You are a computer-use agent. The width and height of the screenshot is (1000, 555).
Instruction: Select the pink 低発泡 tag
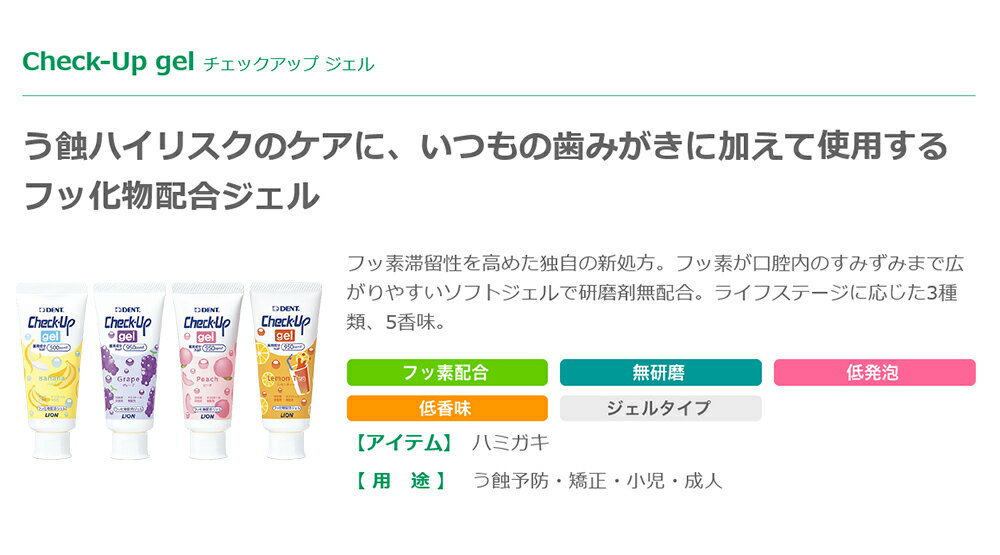click(874, 373)
